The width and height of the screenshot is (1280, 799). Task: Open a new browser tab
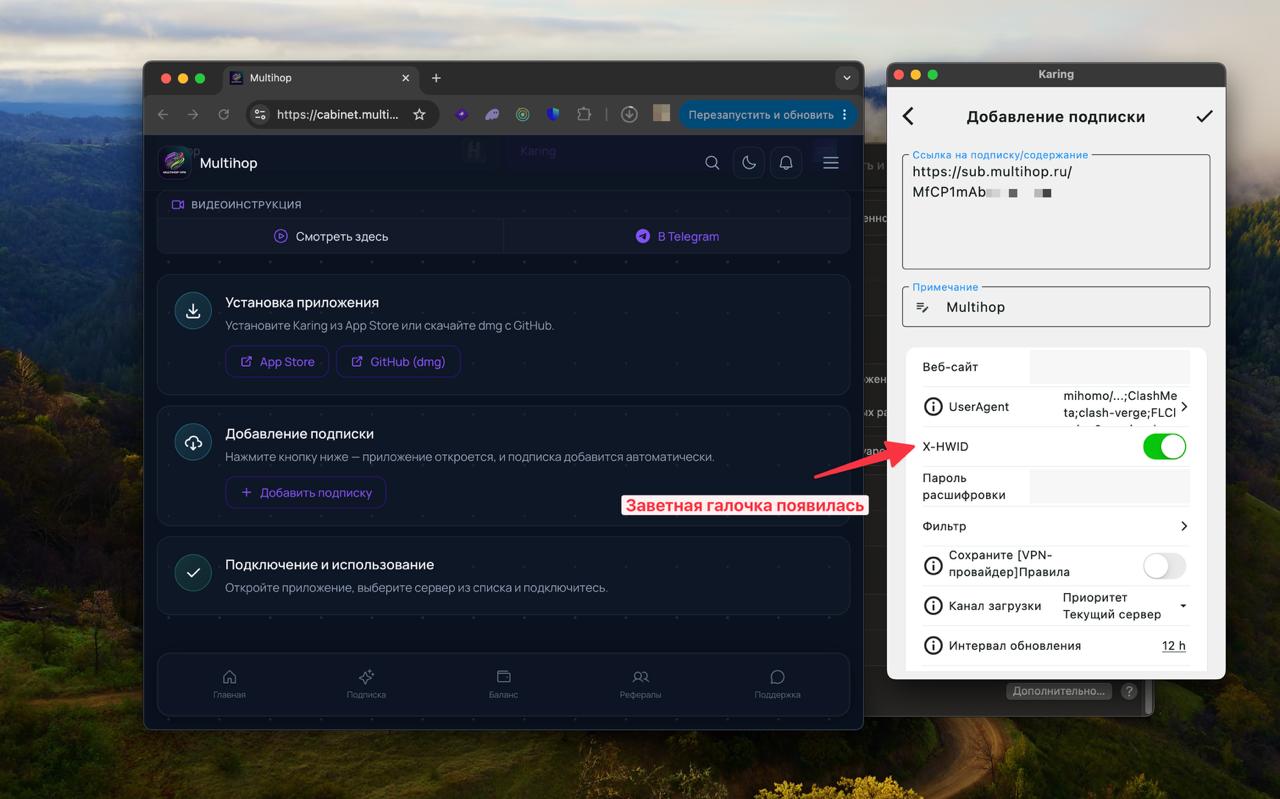[436, 78]
